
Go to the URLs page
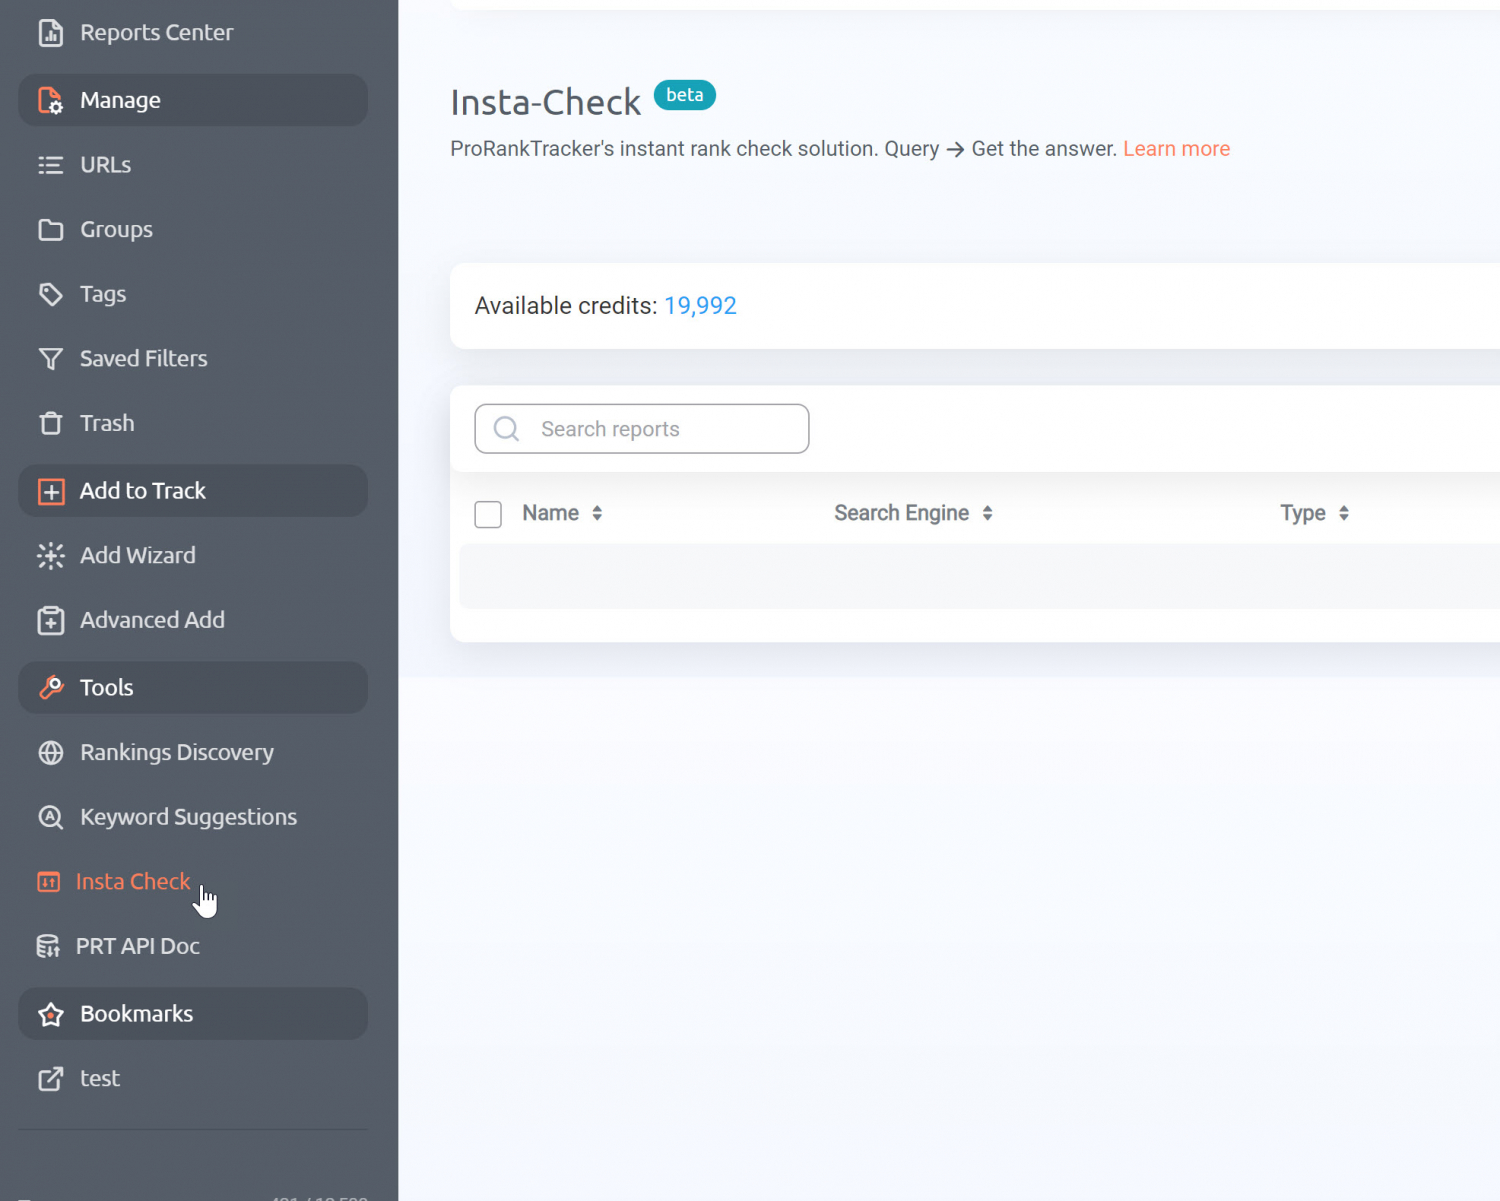pyautogui.click(x=106, y=165)
